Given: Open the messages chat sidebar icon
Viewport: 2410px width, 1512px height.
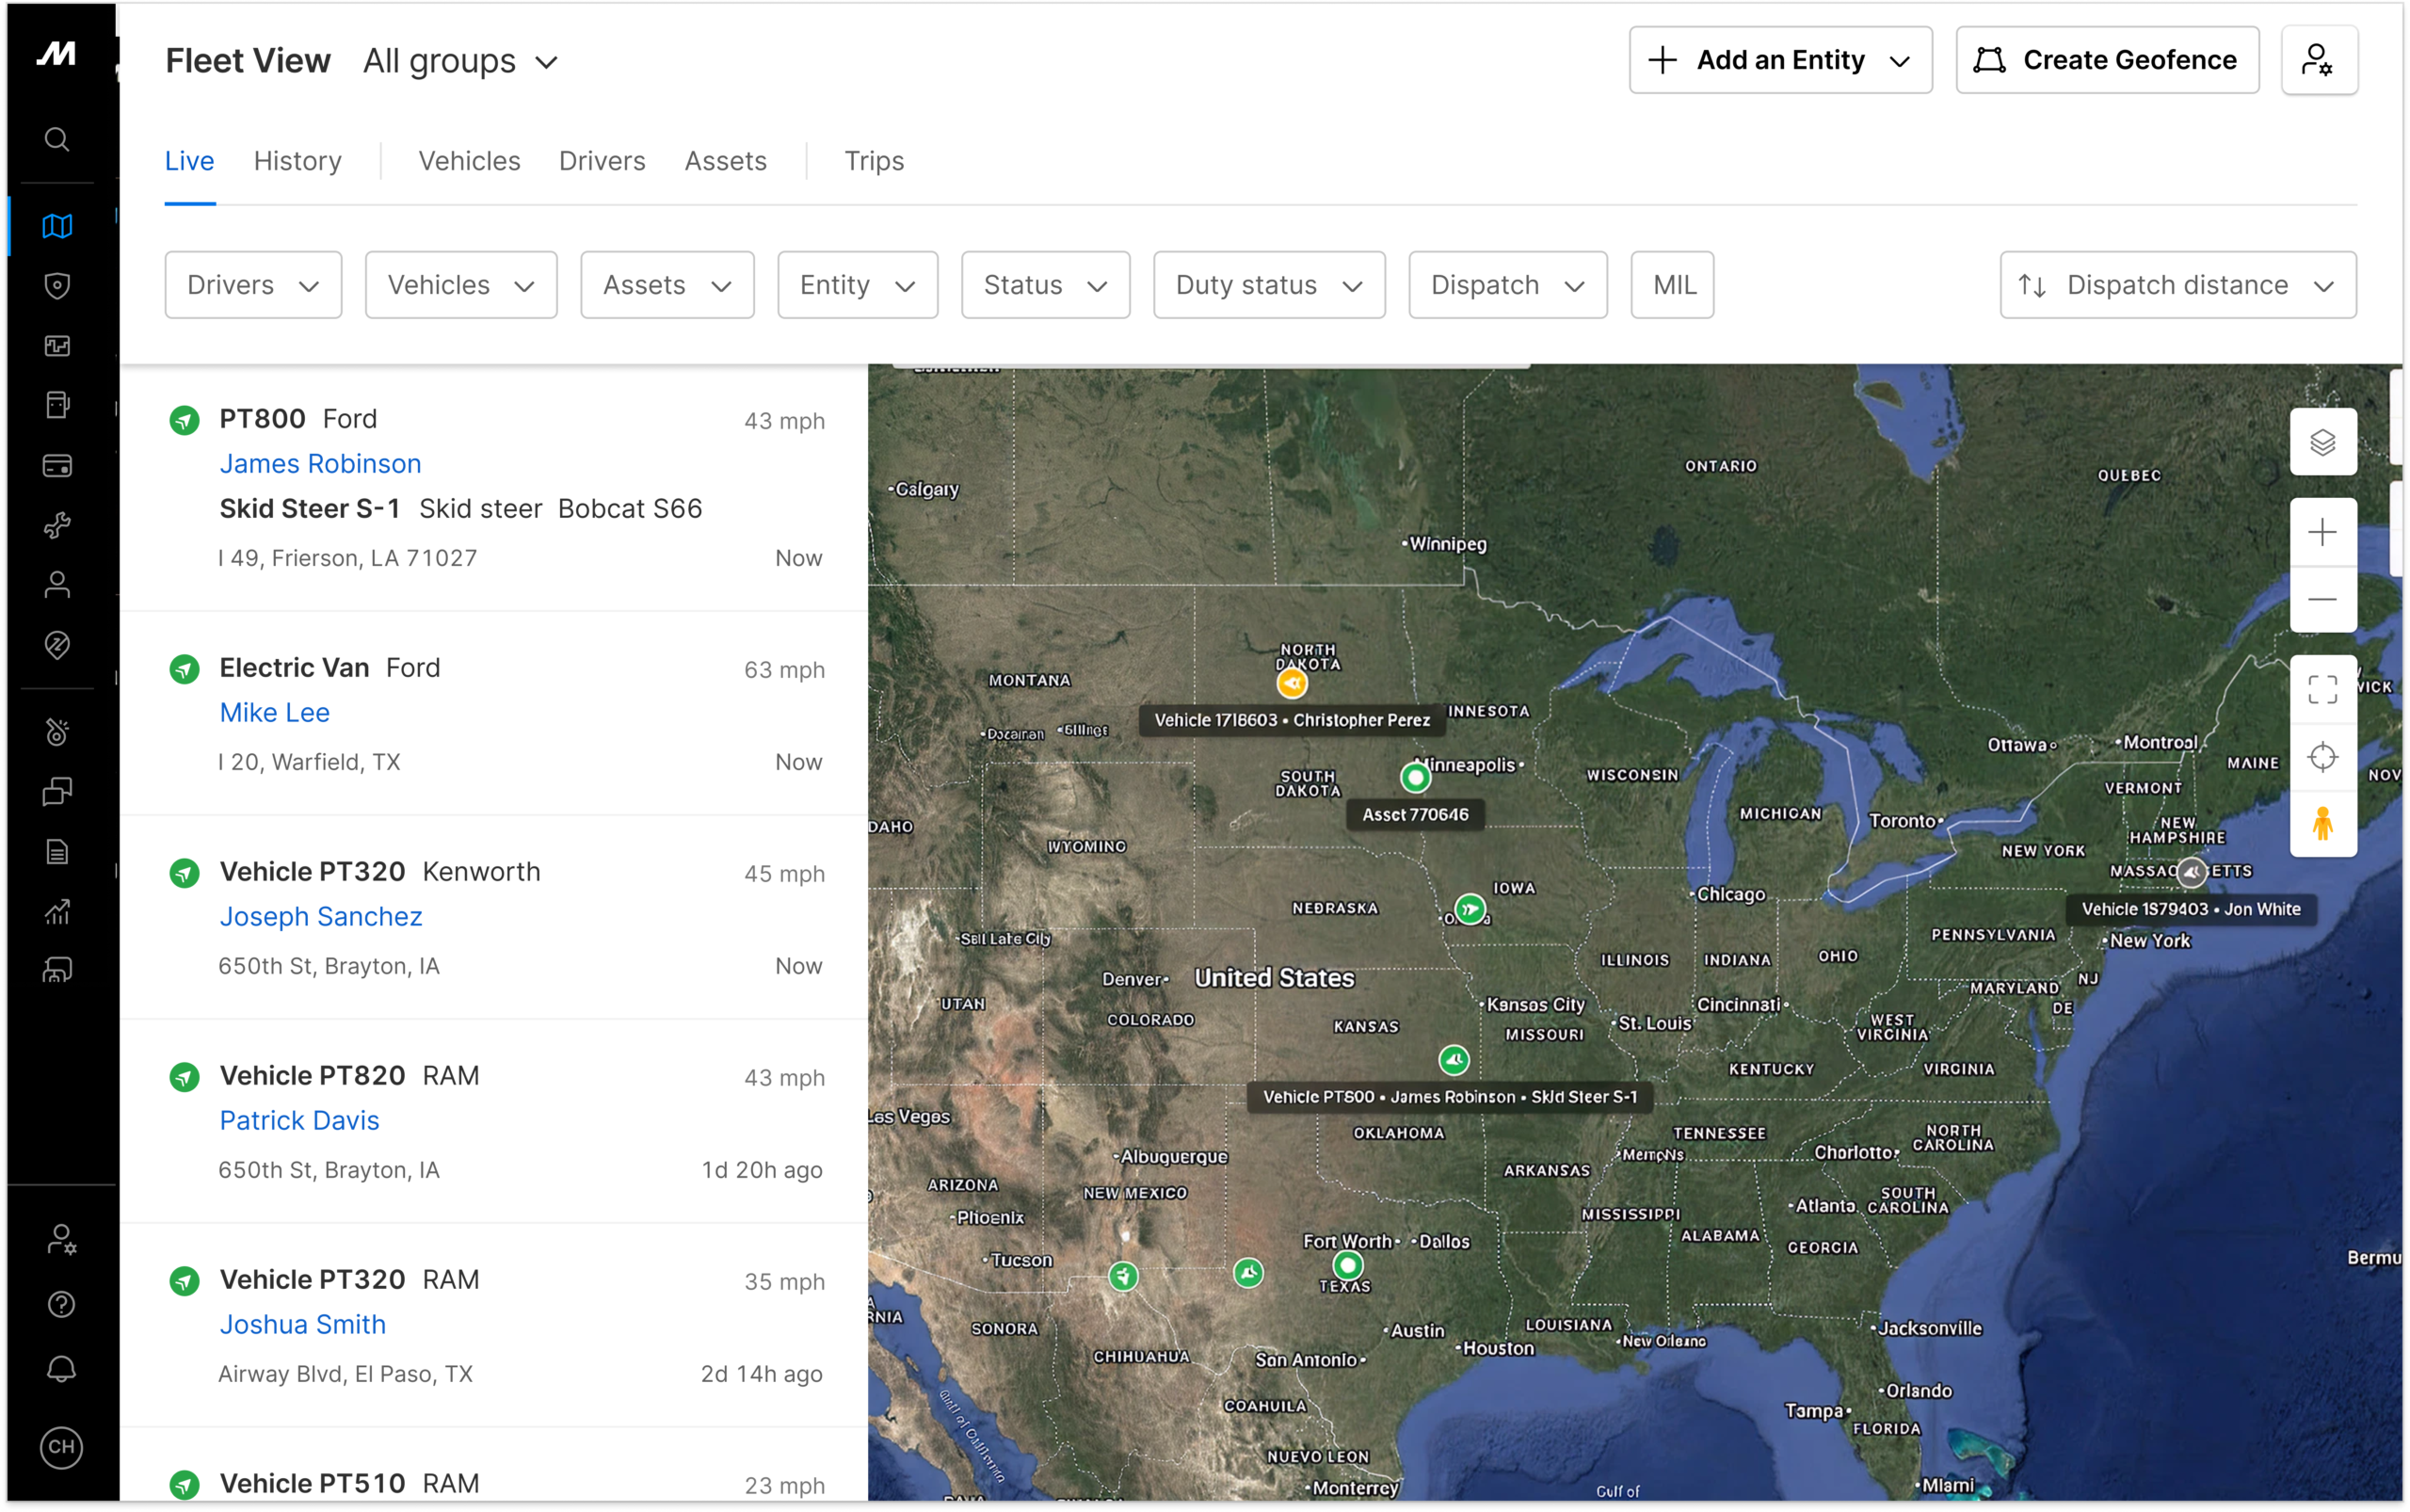Looking at the screenshot, I should coord(57,792).
